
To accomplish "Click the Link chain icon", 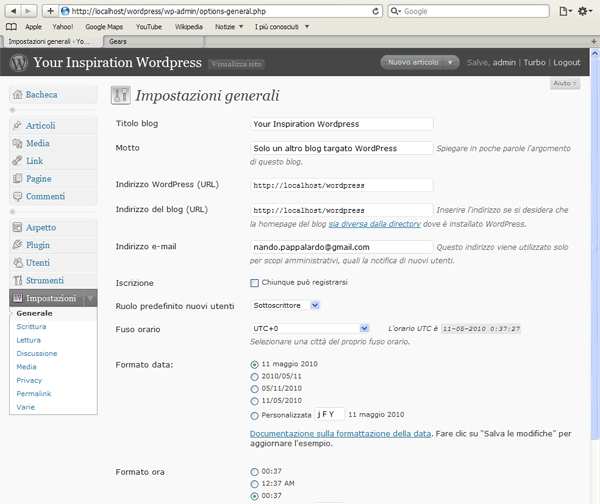I will [x=17, y=161].
